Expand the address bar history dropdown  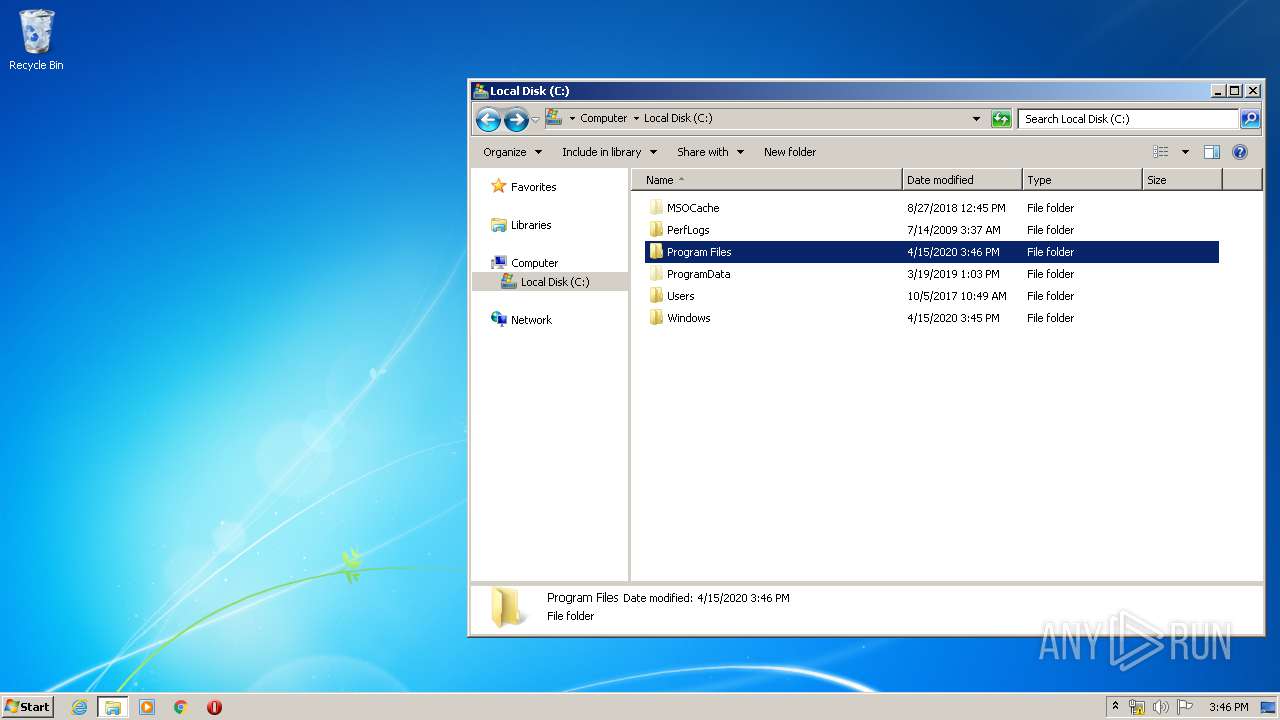[977, 119]
